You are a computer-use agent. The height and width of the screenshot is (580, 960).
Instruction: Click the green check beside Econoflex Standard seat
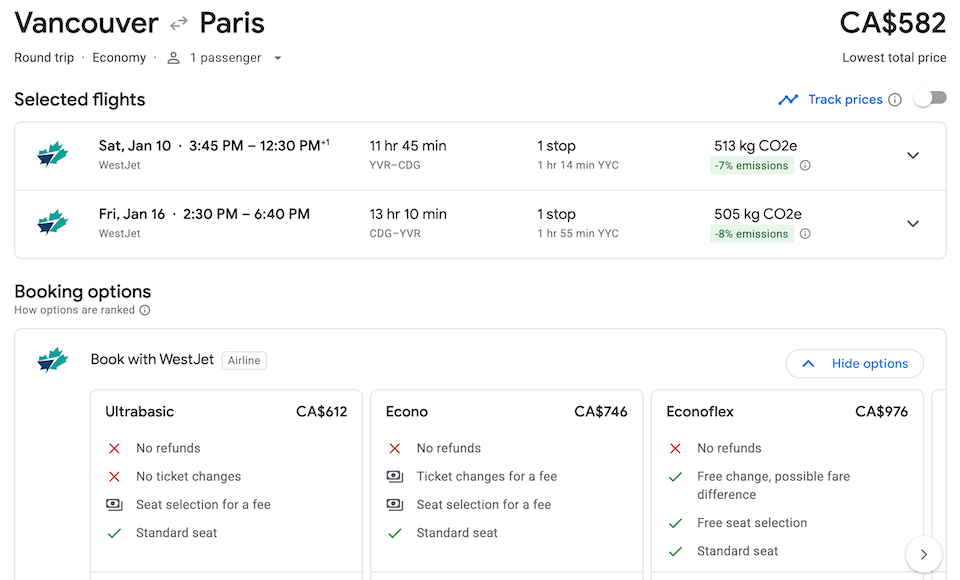coord(675,551)
